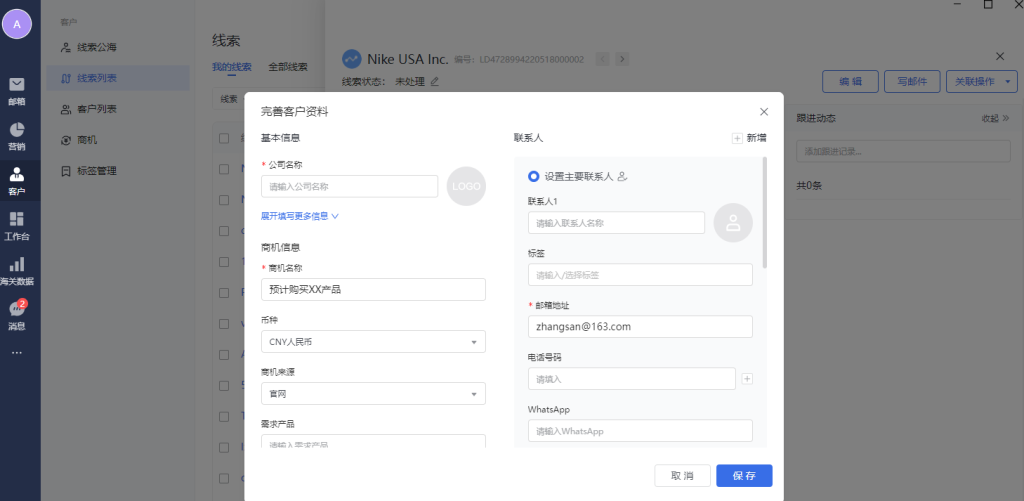Select 设置主要联系人 radio button
The width and height of the screenshot is (1024, 501).
534,176
